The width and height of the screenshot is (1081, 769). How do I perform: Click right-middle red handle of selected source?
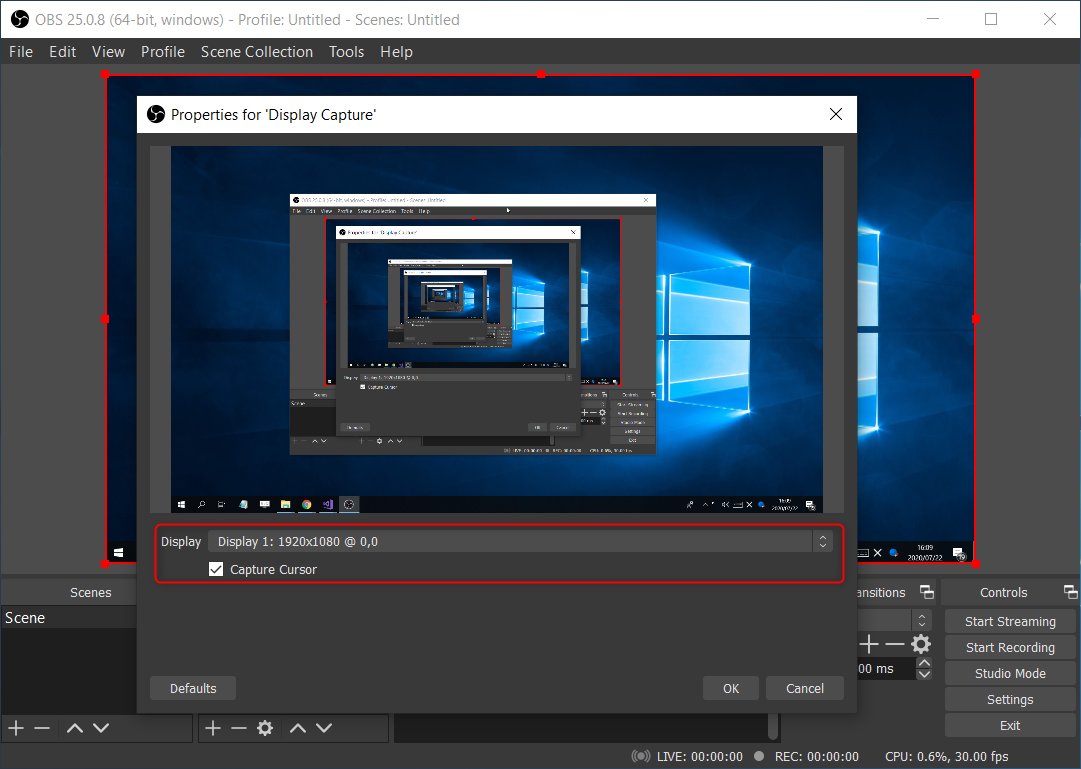976,319
